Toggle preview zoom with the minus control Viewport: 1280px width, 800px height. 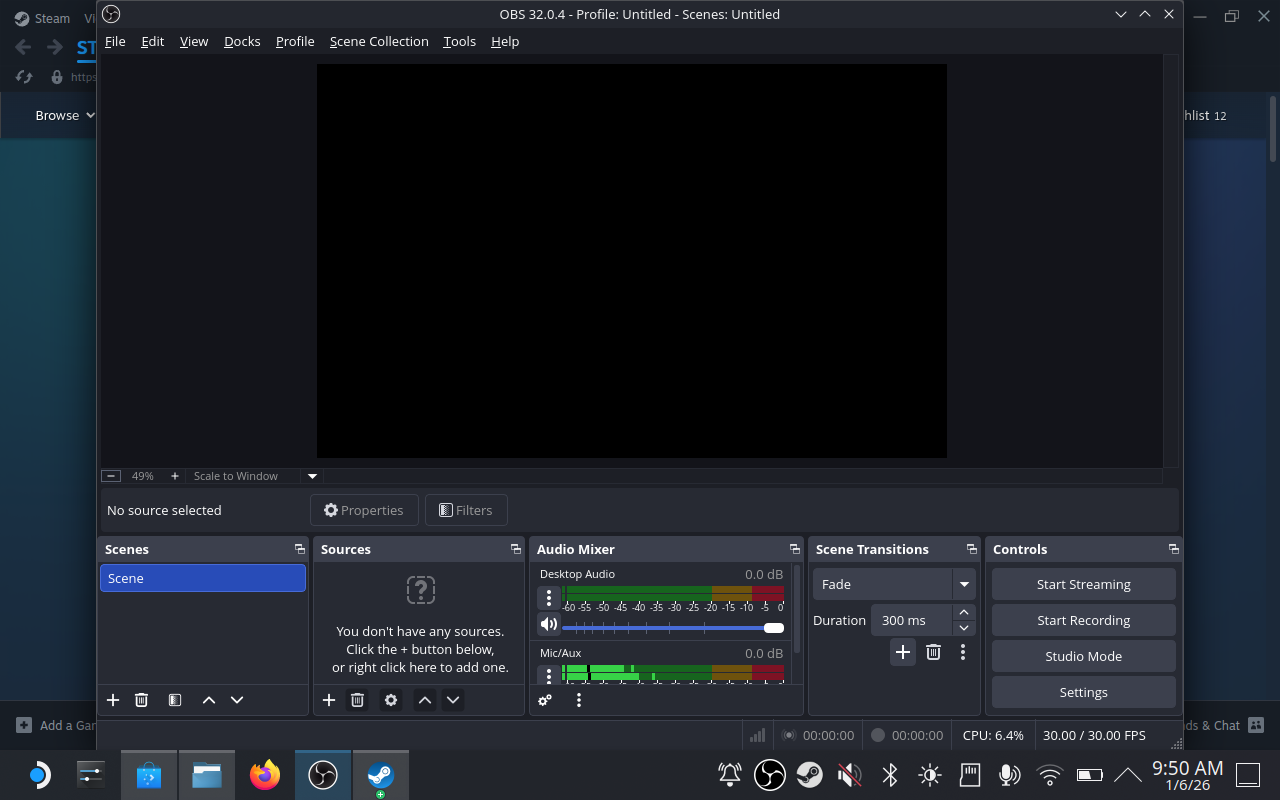click(x=111, y=475)
